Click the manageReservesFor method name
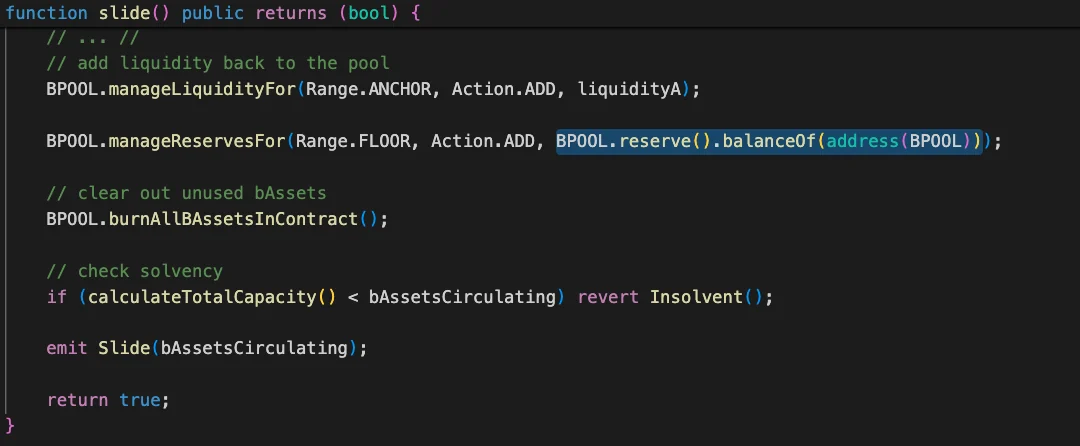The width and height of the screenshot is (1080, 446). point(198,141)
